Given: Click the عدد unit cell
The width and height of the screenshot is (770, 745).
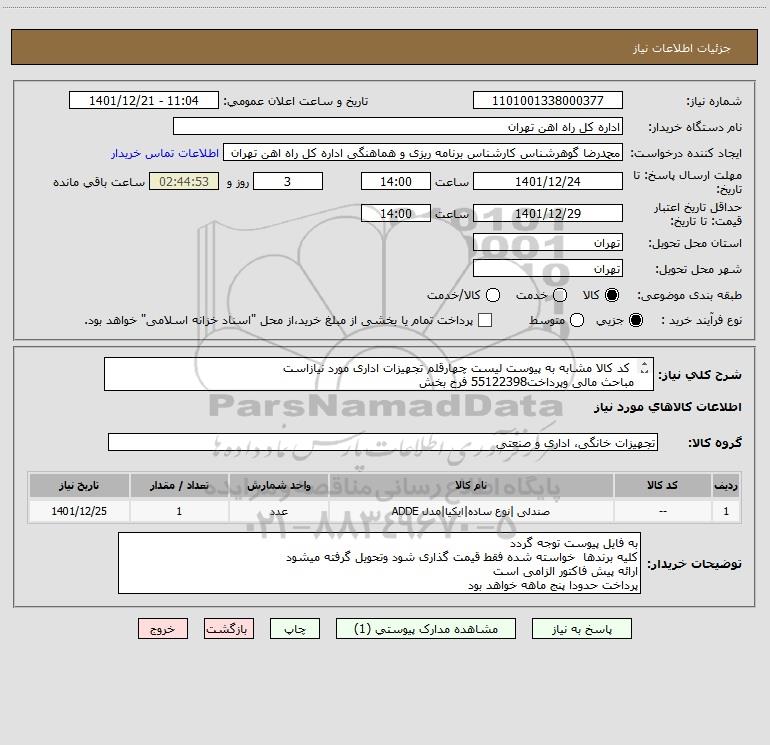Looking at the screenshot, I should (x=278, y=511).
